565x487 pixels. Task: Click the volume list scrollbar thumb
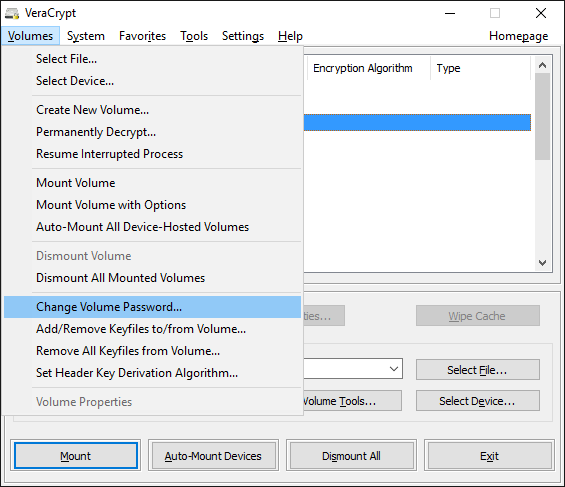pos(542,116)
